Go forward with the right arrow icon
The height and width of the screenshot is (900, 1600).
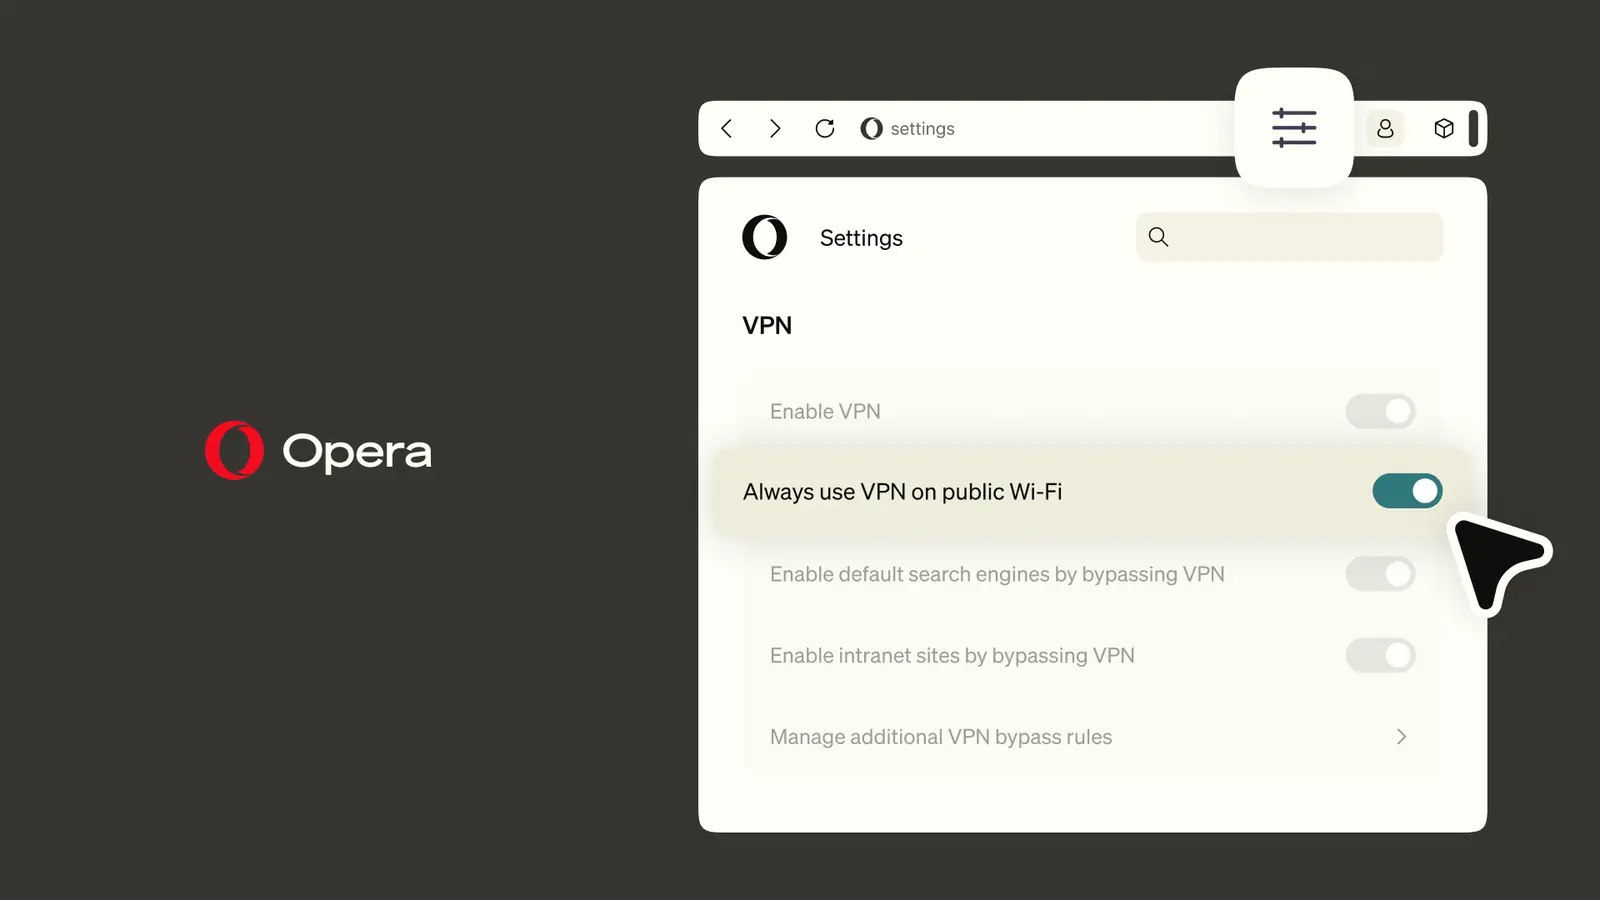775,128
